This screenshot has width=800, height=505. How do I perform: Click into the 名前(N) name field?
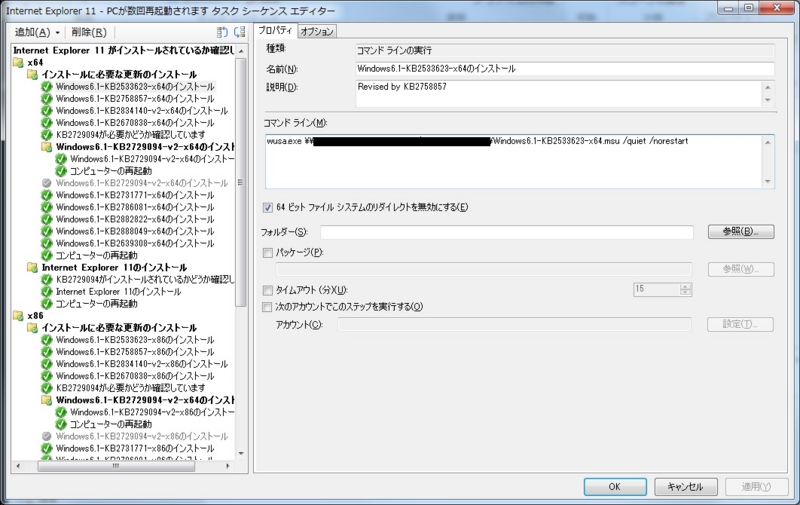565,69
